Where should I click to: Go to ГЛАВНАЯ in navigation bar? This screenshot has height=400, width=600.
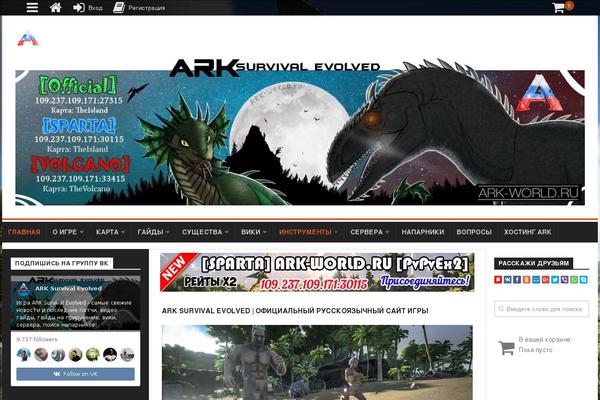[24, 232]
